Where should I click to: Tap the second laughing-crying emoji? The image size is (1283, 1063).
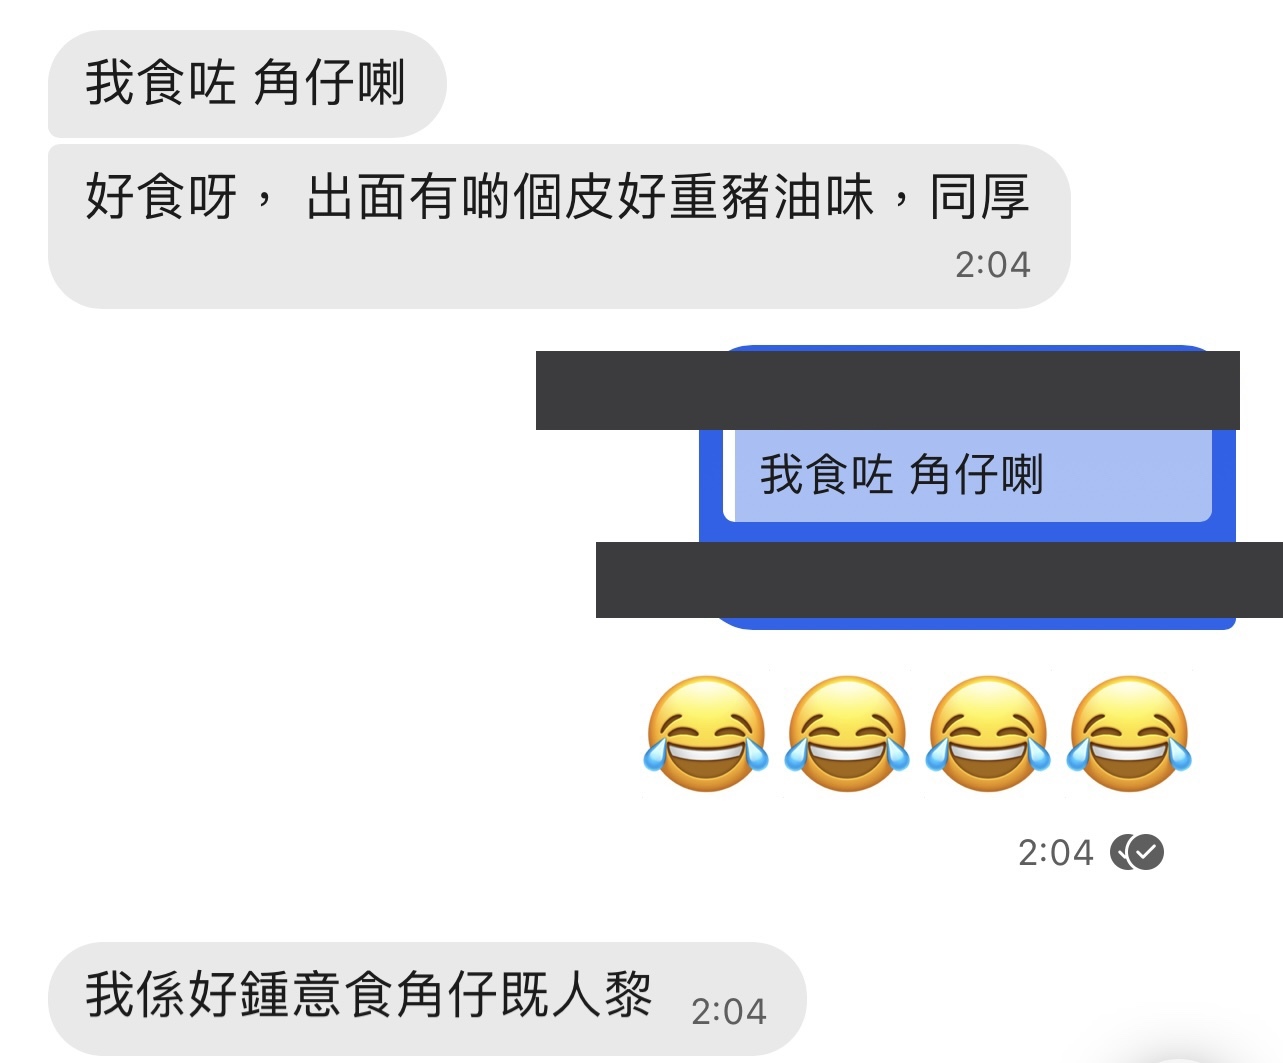(x=847, y=734)
